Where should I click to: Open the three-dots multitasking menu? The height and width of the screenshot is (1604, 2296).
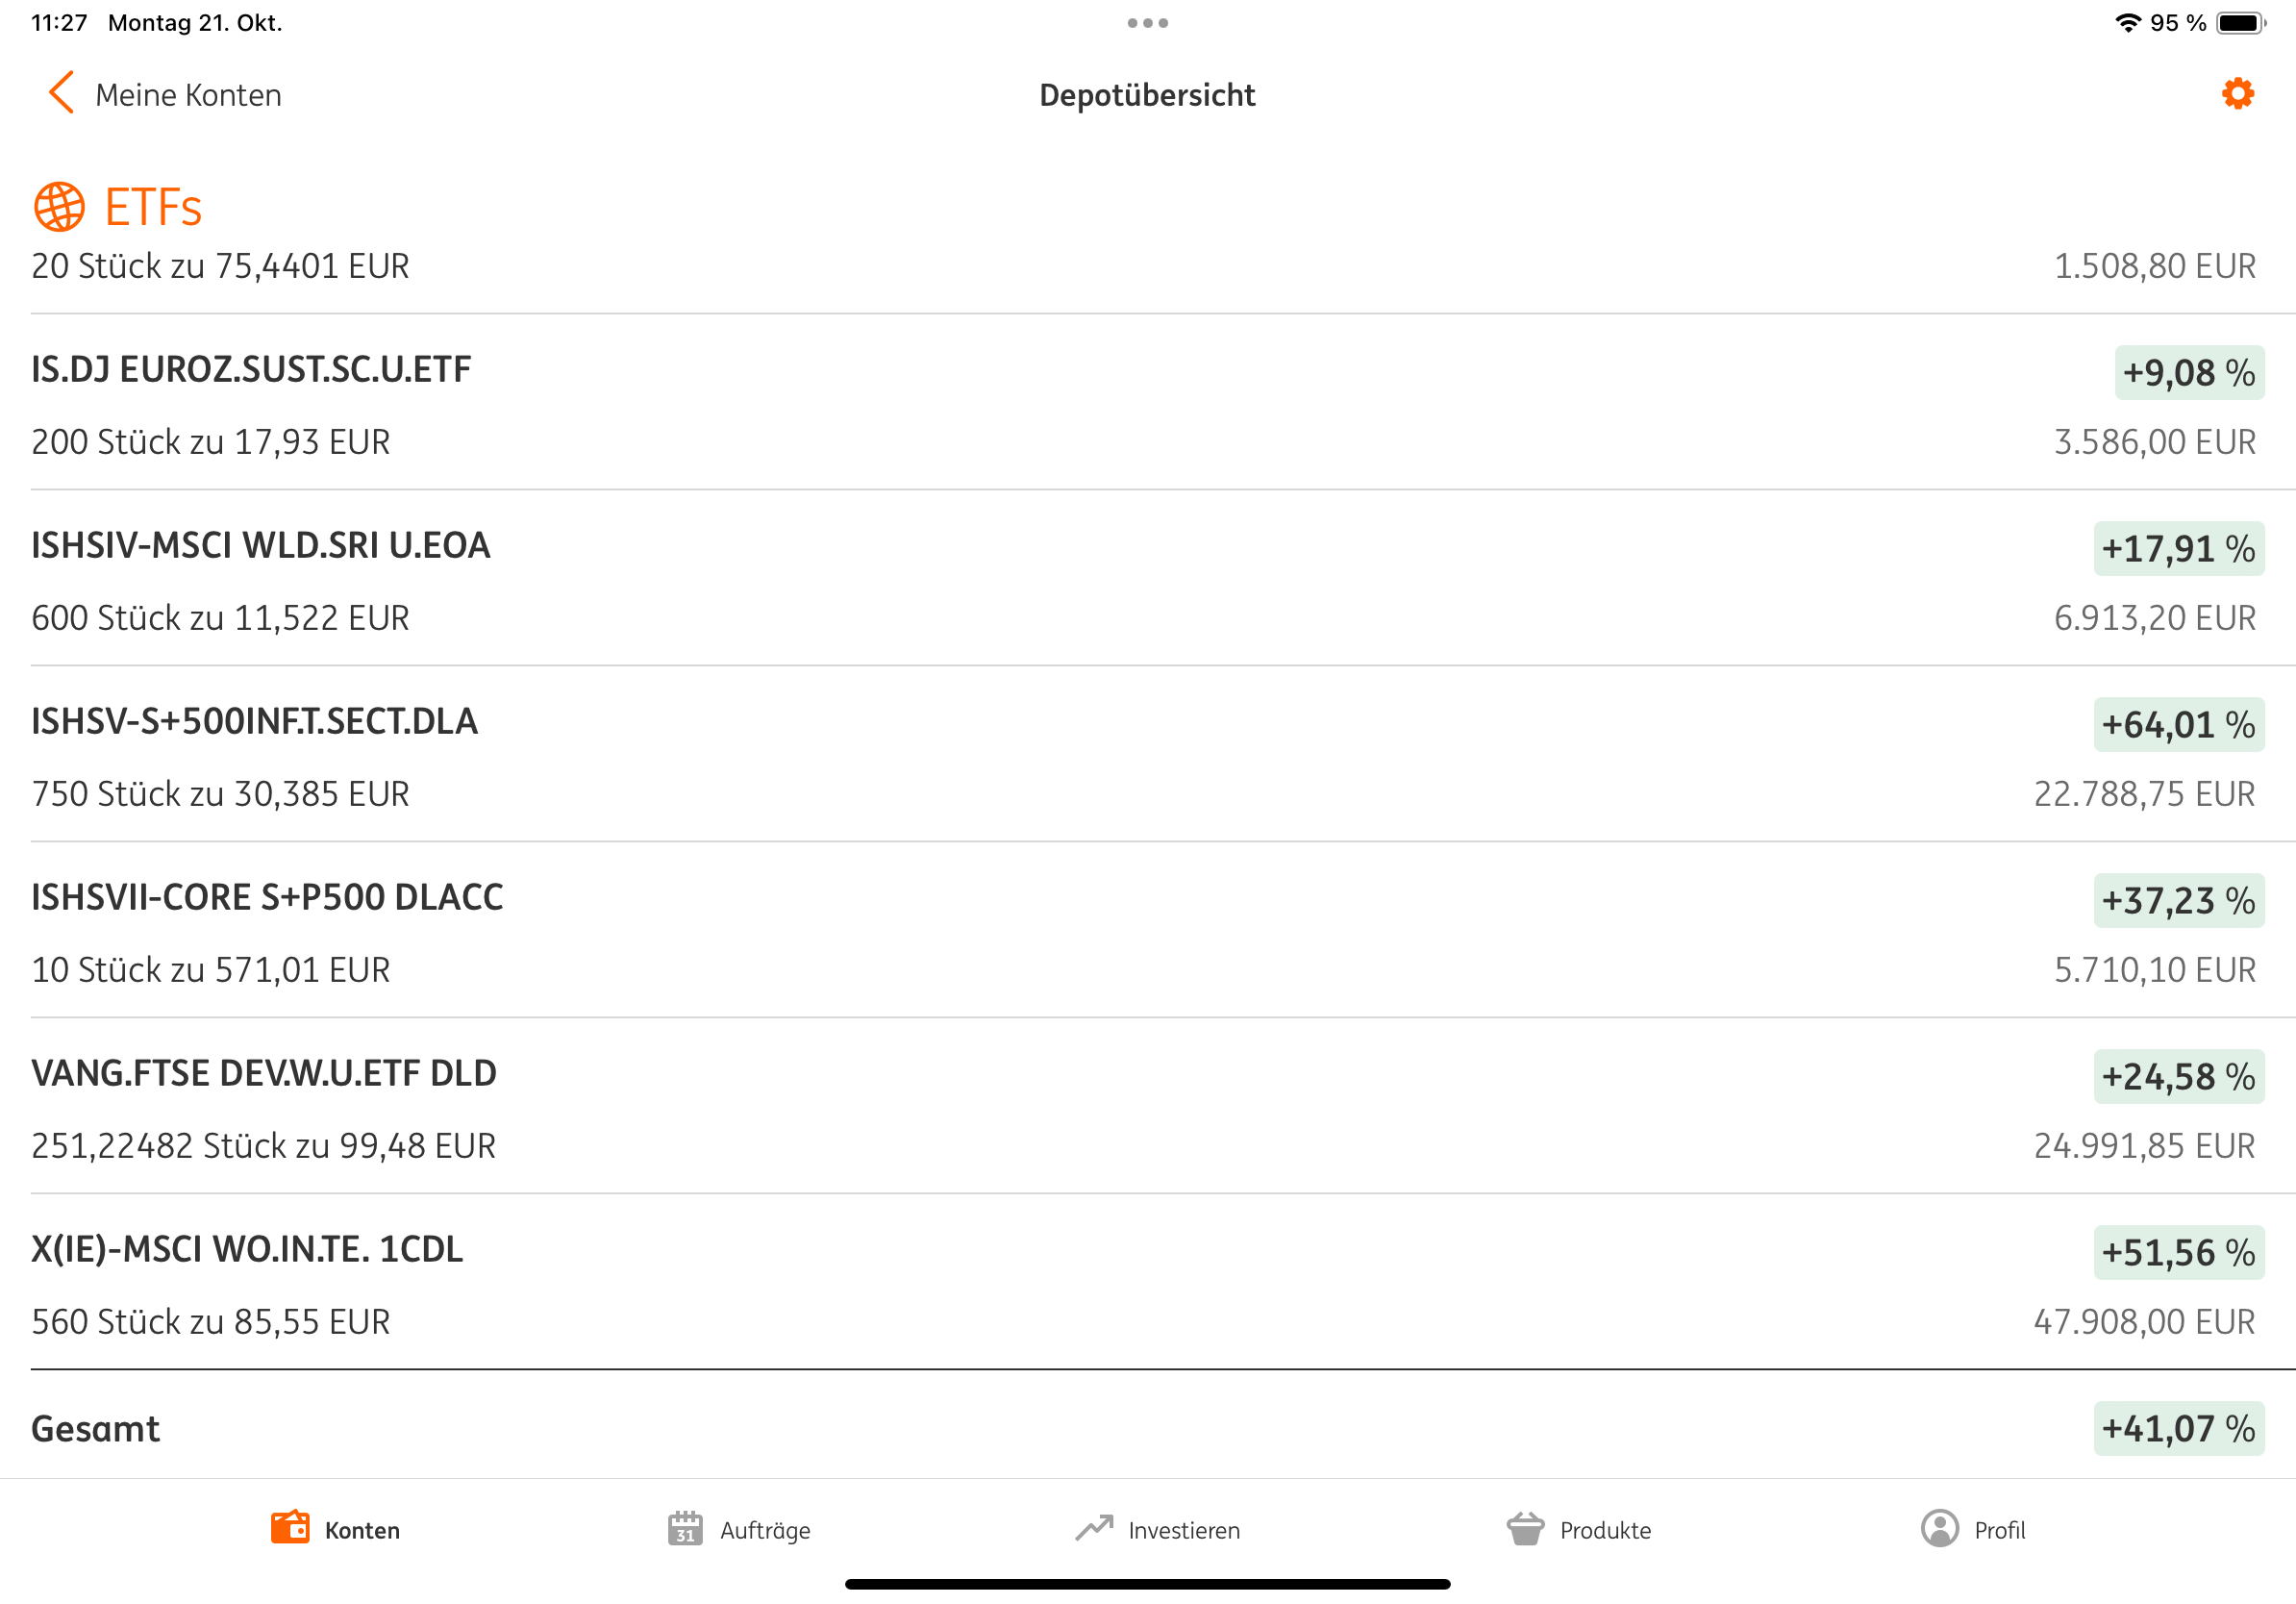coord(1147,23)
